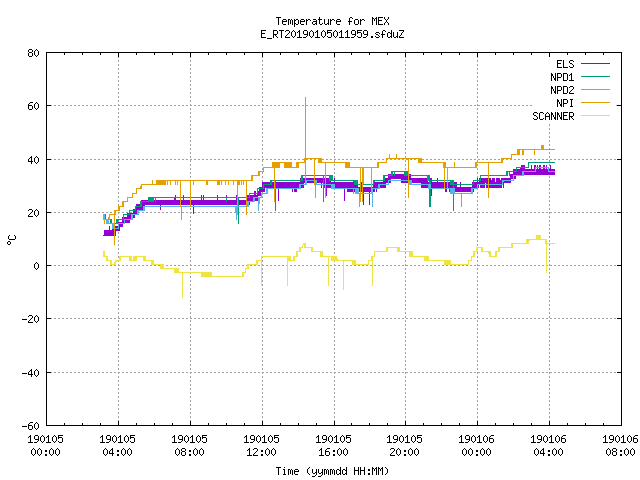Click the y-axis label 80
640x480 pixels.
[33, 53]
